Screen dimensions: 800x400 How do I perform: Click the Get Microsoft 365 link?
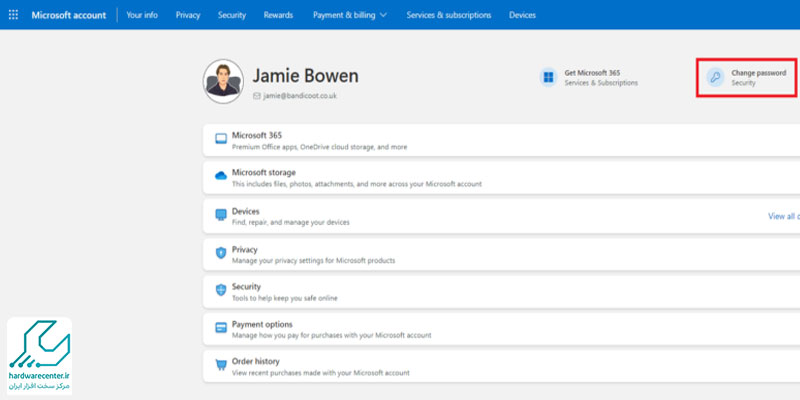tap(592, 73)
